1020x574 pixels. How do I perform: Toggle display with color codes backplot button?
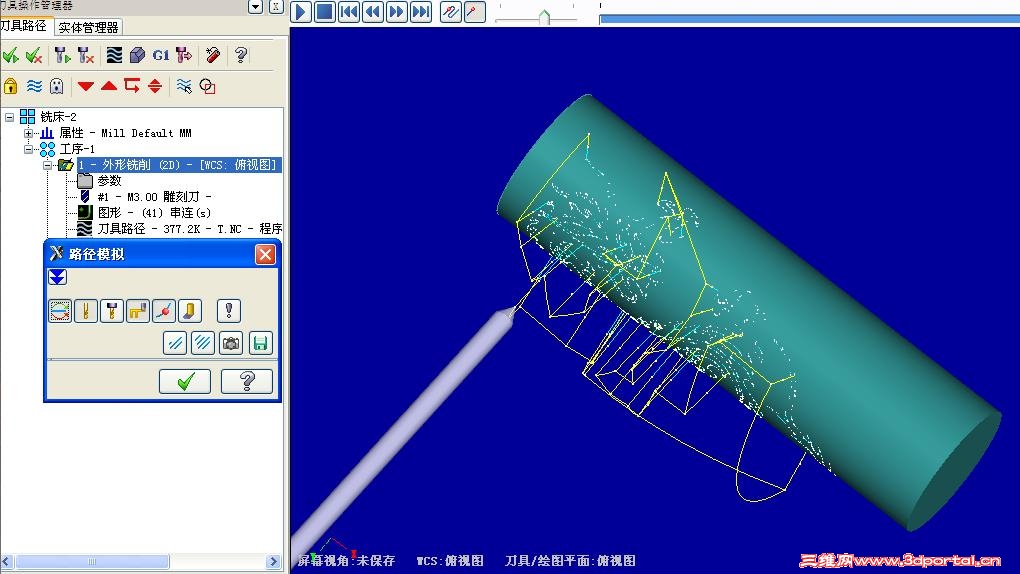point(60,311)
